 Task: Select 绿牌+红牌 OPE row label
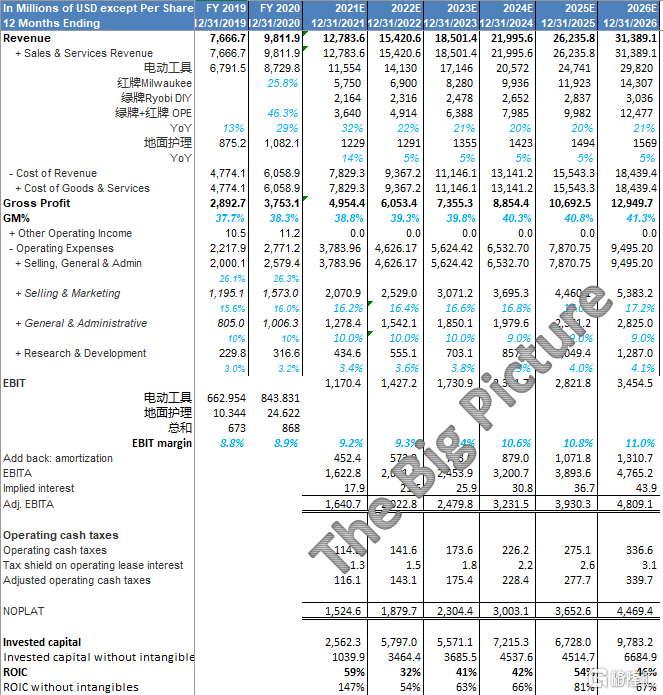[x=153, y=113]
